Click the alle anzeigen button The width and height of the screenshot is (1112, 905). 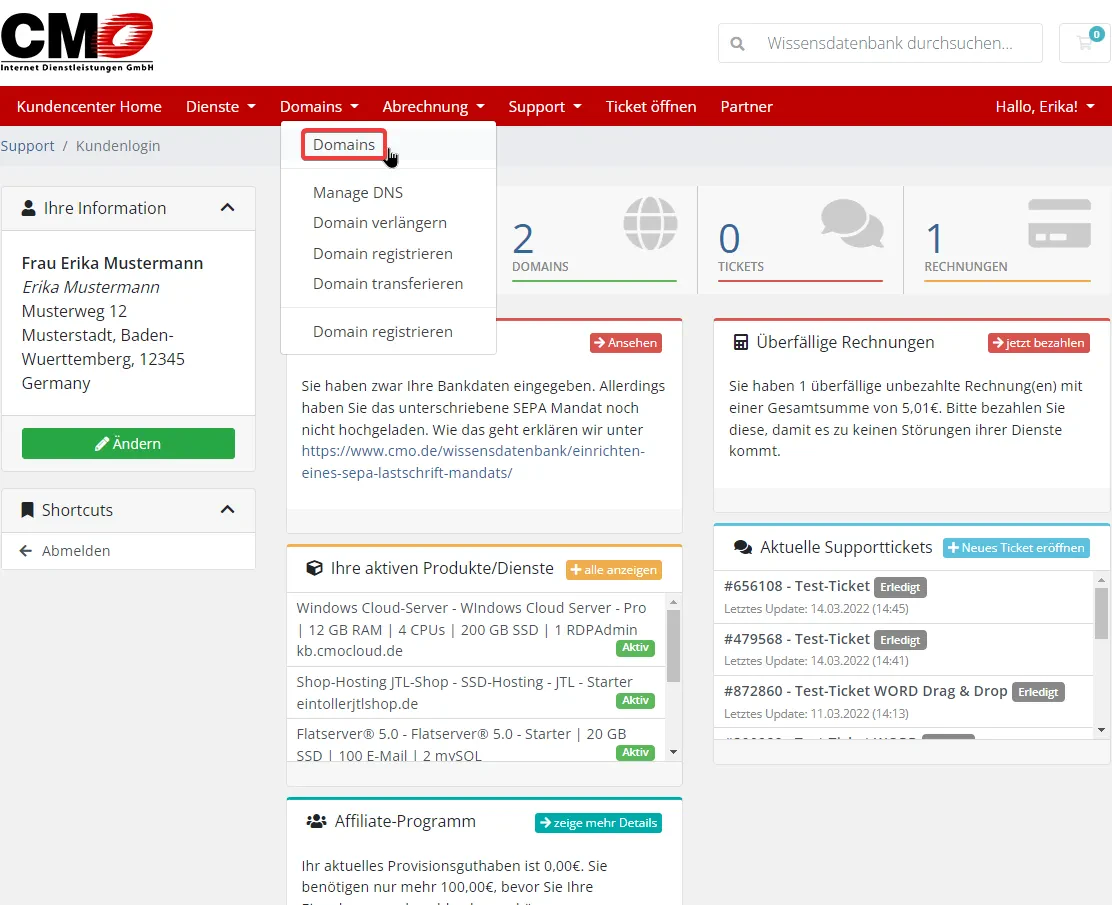tap(613, 570)
